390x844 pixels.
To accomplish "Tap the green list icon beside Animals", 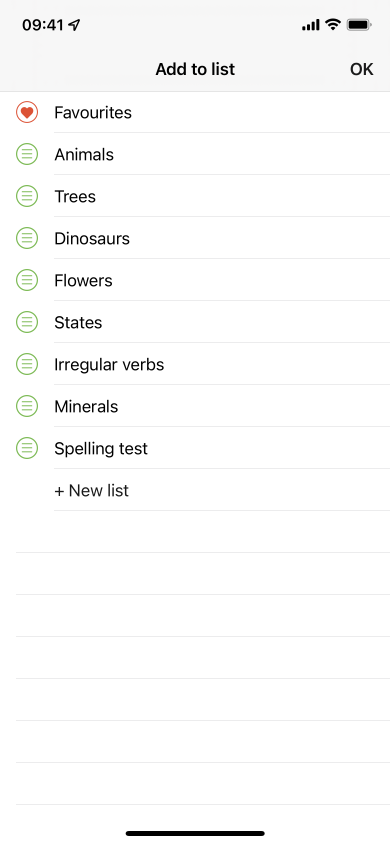I will (x=27, y=154).
